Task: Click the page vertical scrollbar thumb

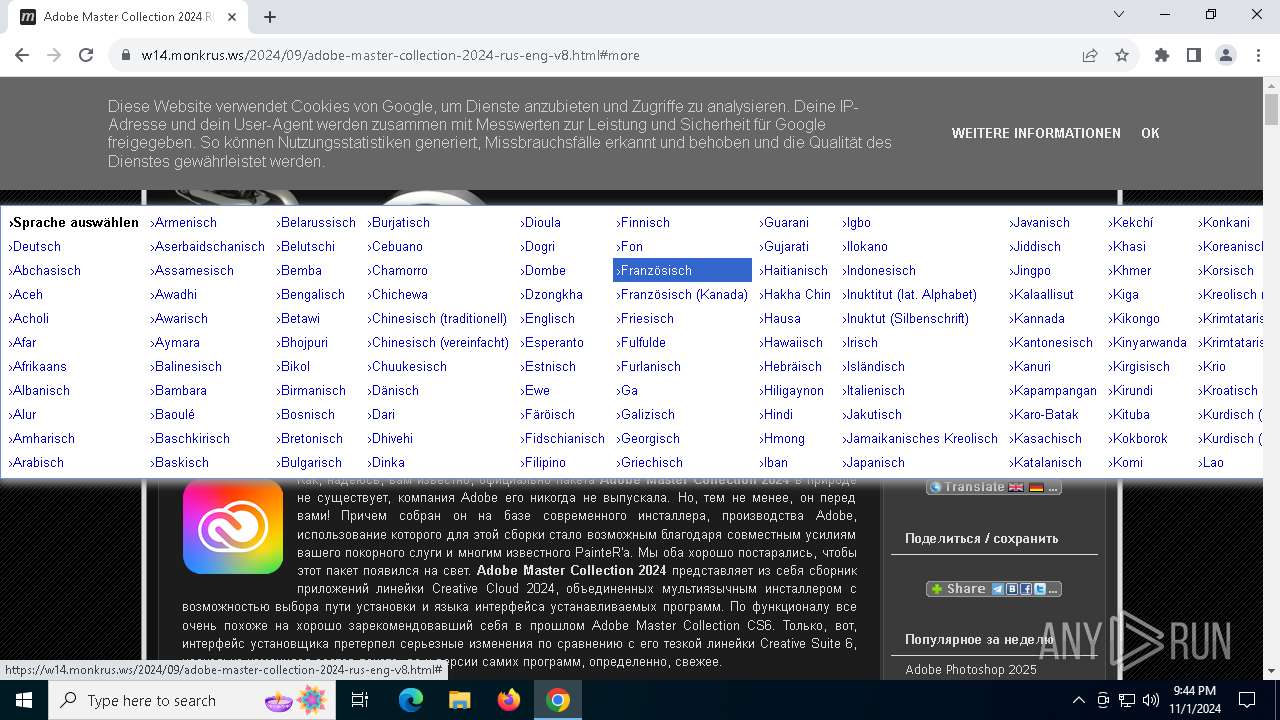Action: [1271, 110]
